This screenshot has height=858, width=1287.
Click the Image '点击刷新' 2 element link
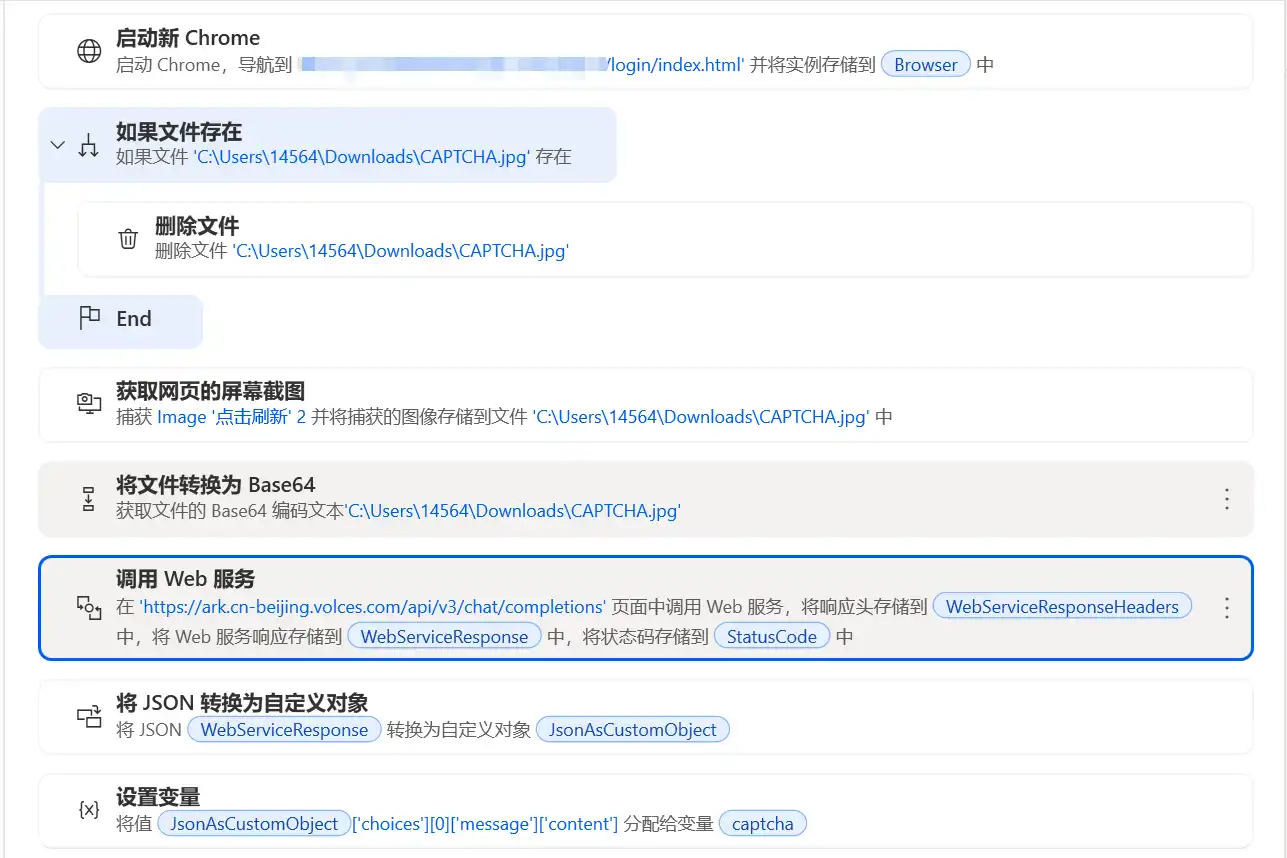[x=231, y=417]
